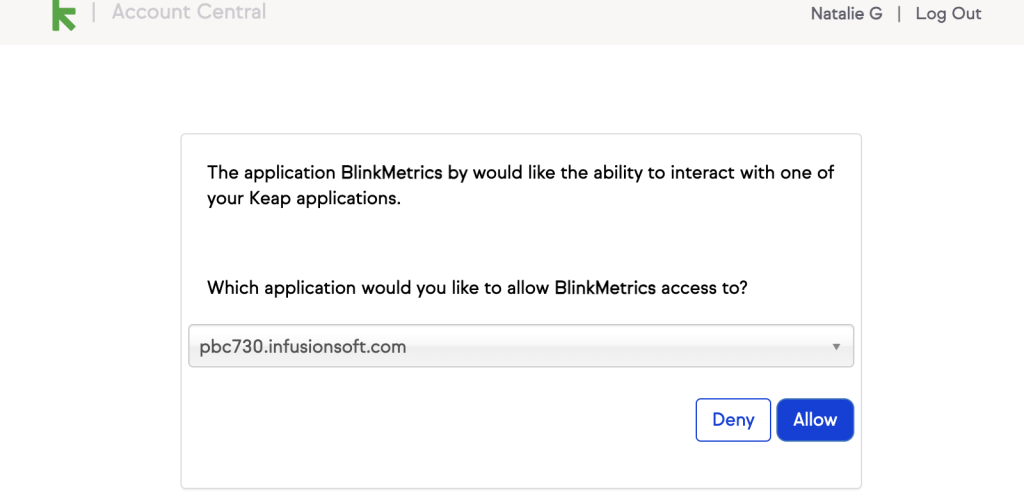Click the words "Keap applications" in the message
This screenshot has height=500, width=1024.
[x=322, y=198]
